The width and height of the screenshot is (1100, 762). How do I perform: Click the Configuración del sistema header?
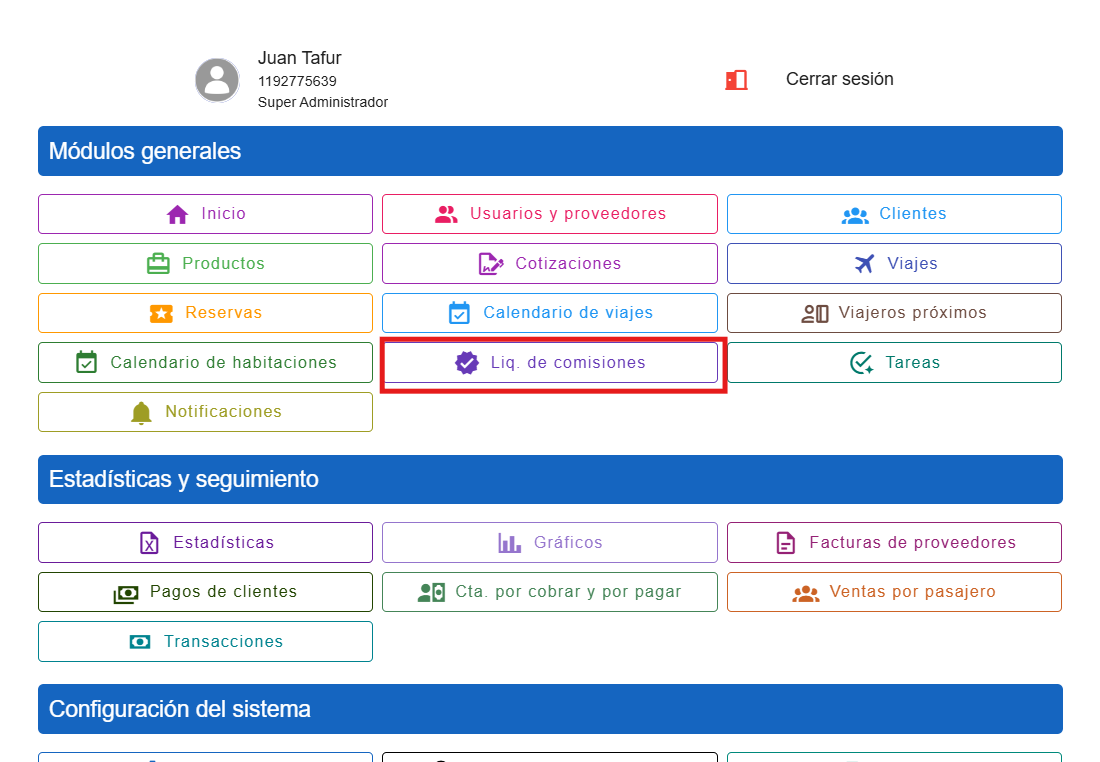pos(550,709)
